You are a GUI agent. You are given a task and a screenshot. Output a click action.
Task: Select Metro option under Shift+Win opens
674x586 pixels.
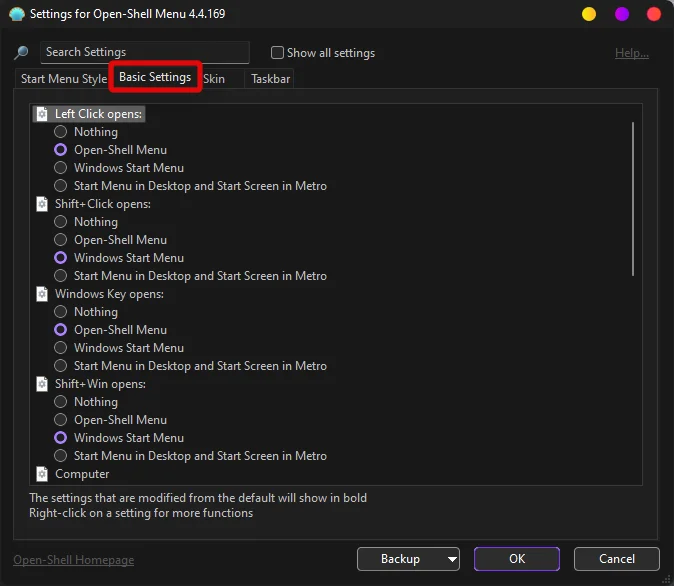click(61, 456)
